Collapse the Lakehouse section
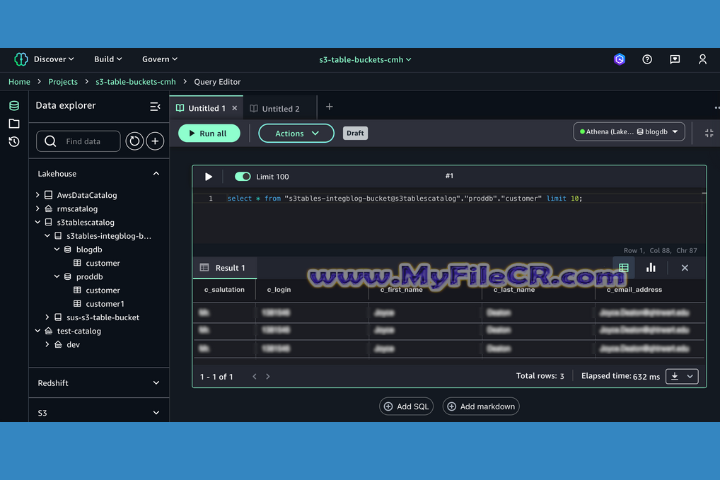The height and width of the screenshot is (480, 720). (x=156, y=174)
